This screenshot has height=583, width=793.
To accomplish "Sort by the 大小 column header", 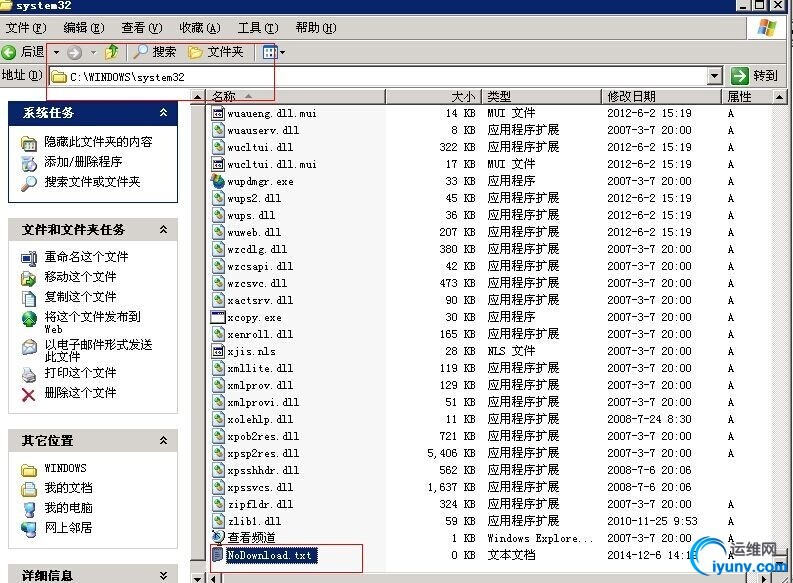I will [x=432, y=96].
